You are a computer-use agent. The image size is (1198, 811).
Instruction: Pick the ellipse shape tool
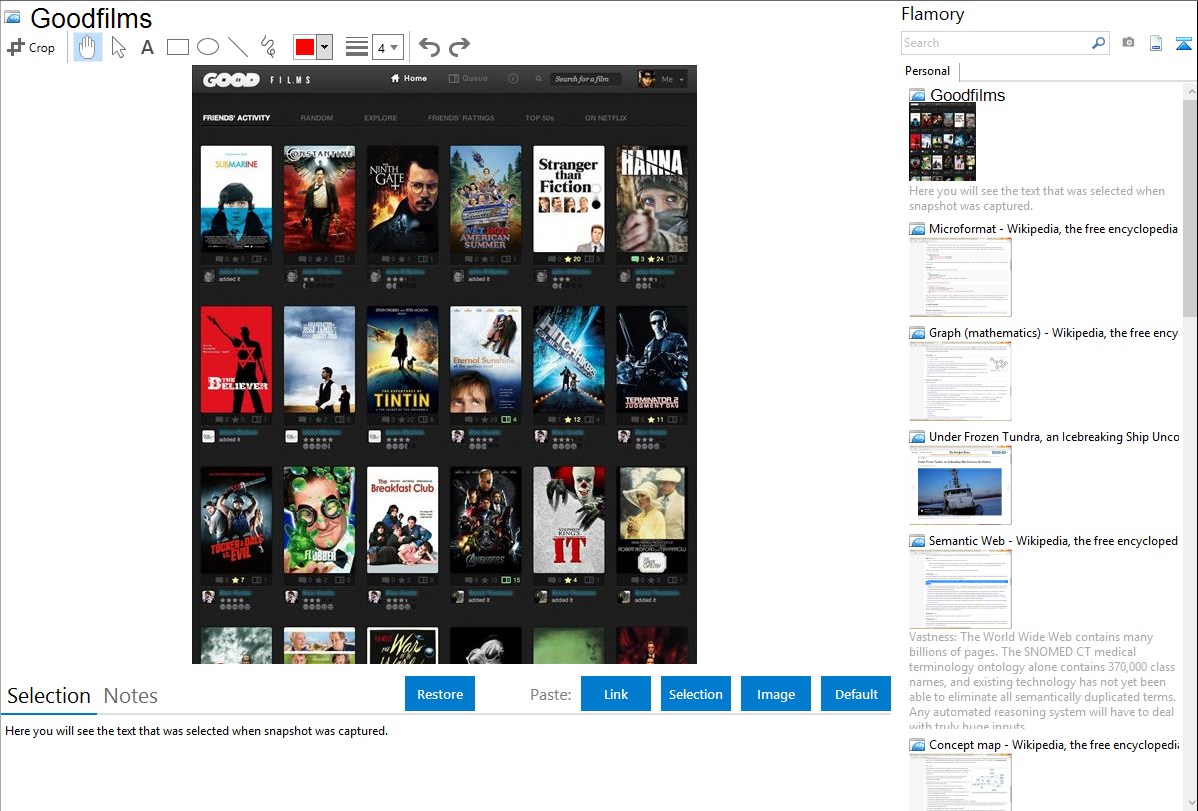click(207, 47)
